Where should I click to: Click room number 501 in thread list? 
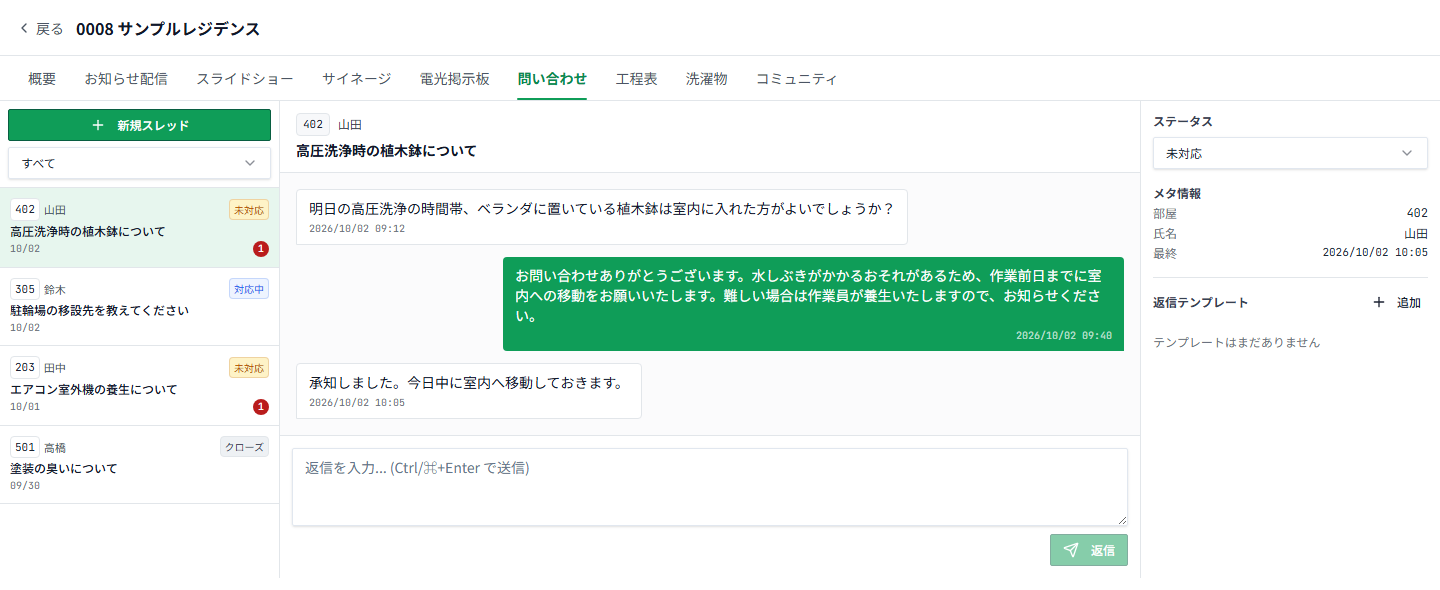25,447
